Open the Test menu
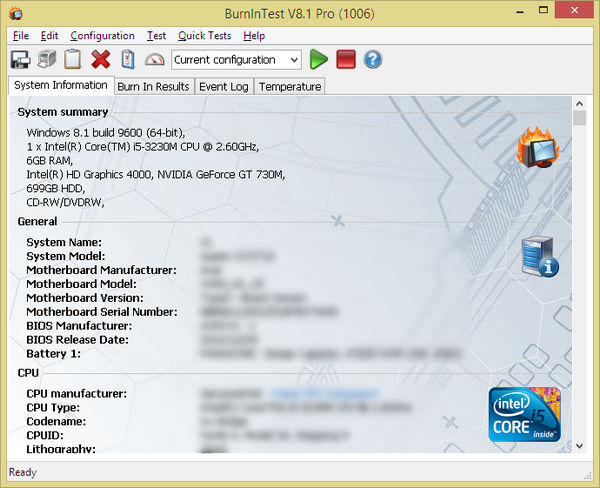The image size is (600, 488). [157, 36]
